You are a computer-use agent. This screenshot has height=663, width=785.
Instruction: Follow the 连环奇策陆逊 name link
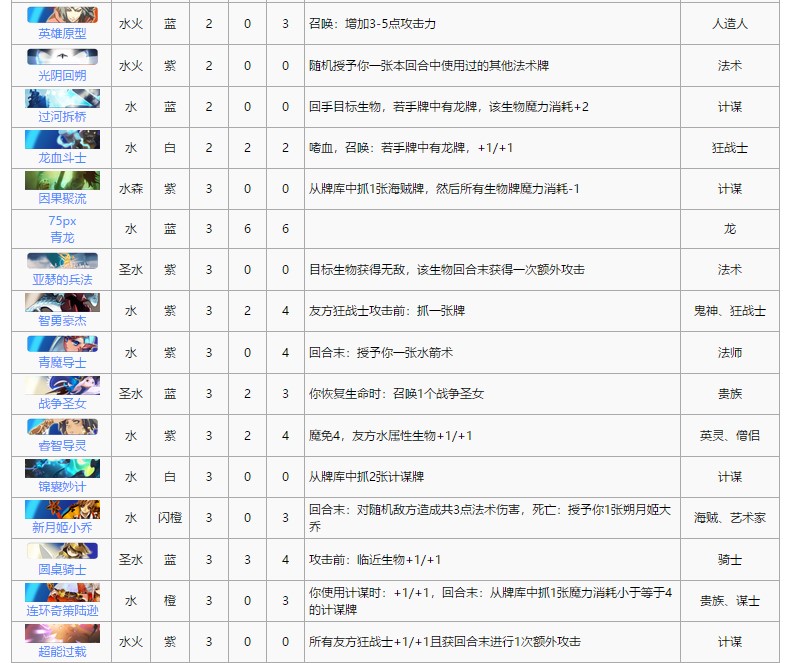(x=62, y=610)
